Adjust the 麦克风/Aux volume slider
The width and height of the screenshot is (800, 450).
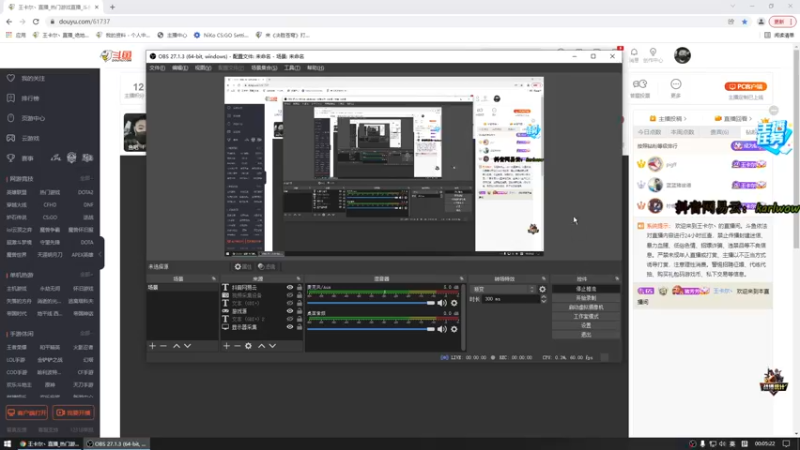(x=371, y=303)
